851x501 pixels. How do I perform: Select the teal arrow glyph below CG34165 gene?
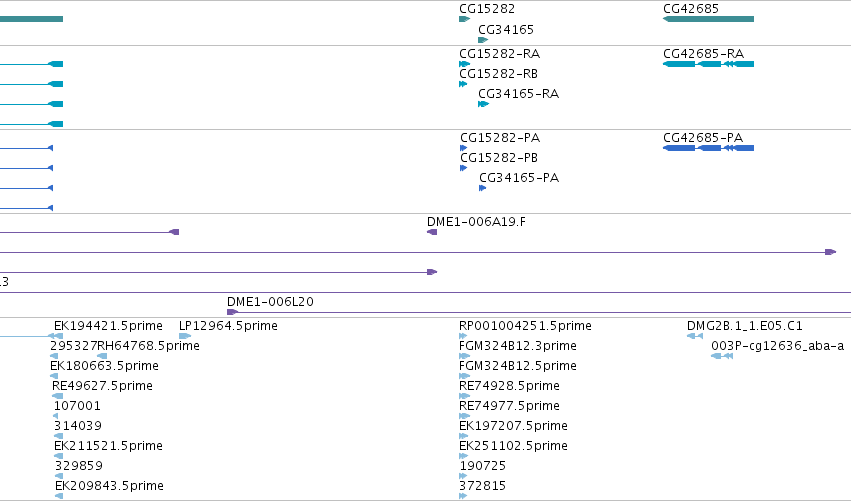coord(483,40)
